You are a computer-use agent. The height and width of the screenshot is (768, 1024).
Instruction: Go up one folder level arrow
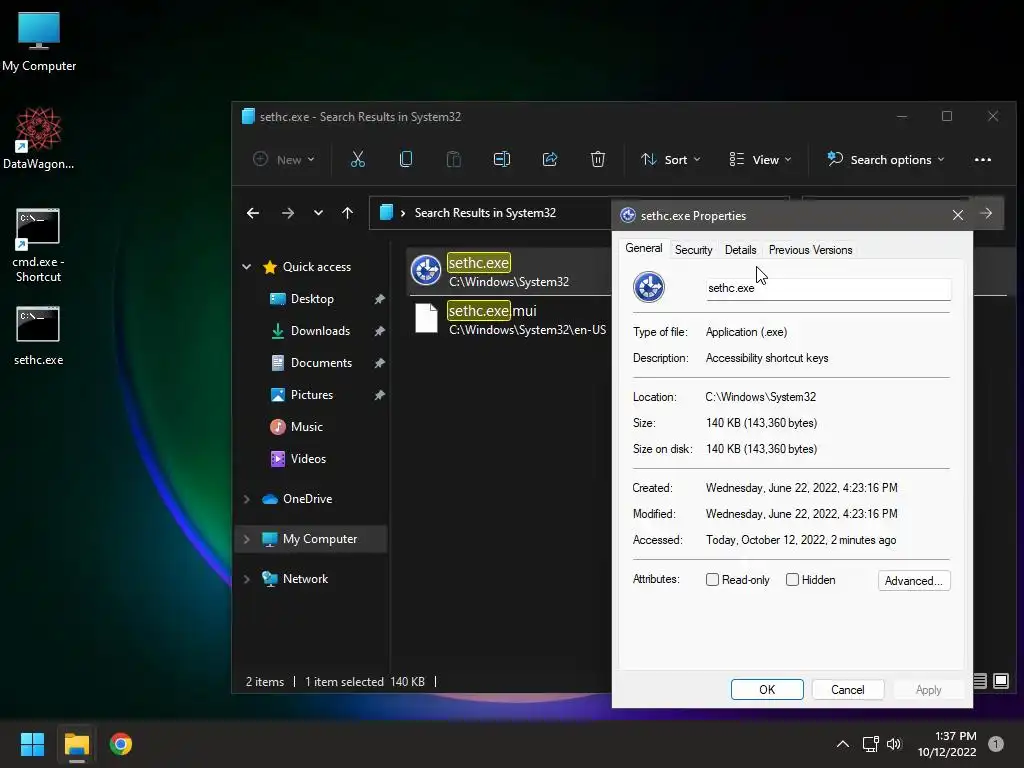click(x=347, y=213)
